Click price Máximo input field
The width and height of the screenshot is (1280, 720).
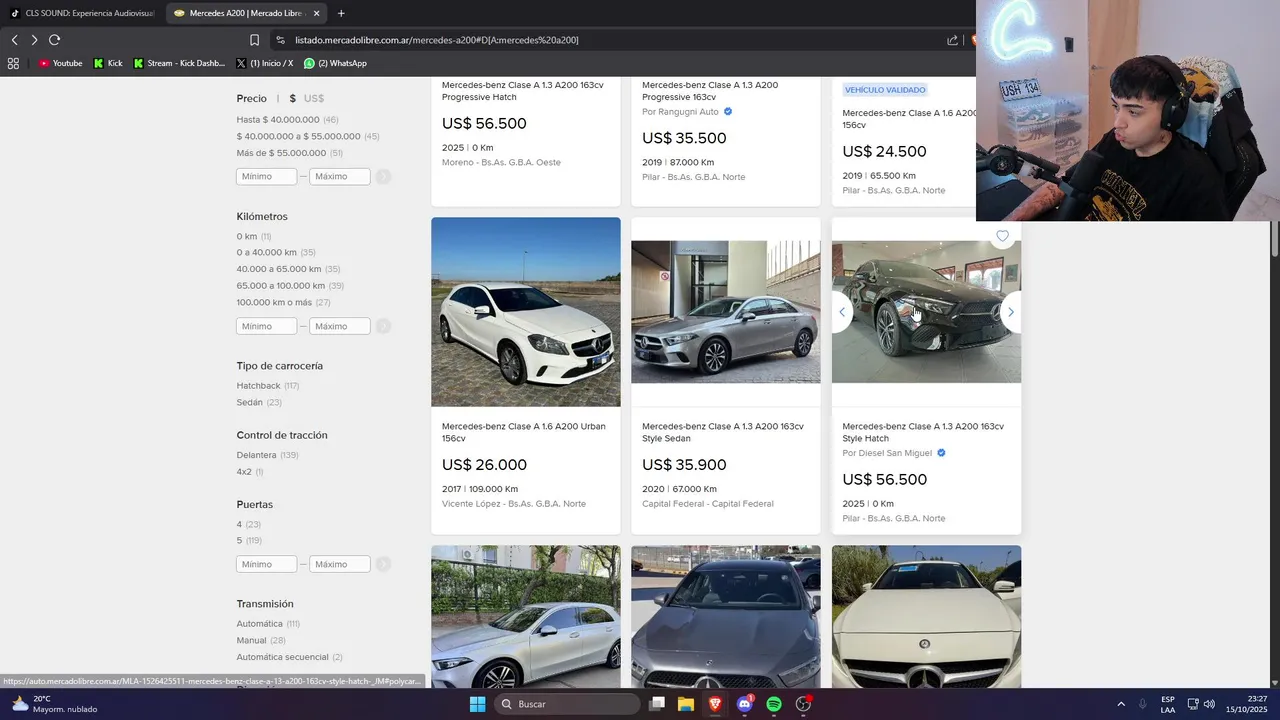(340, 176)
